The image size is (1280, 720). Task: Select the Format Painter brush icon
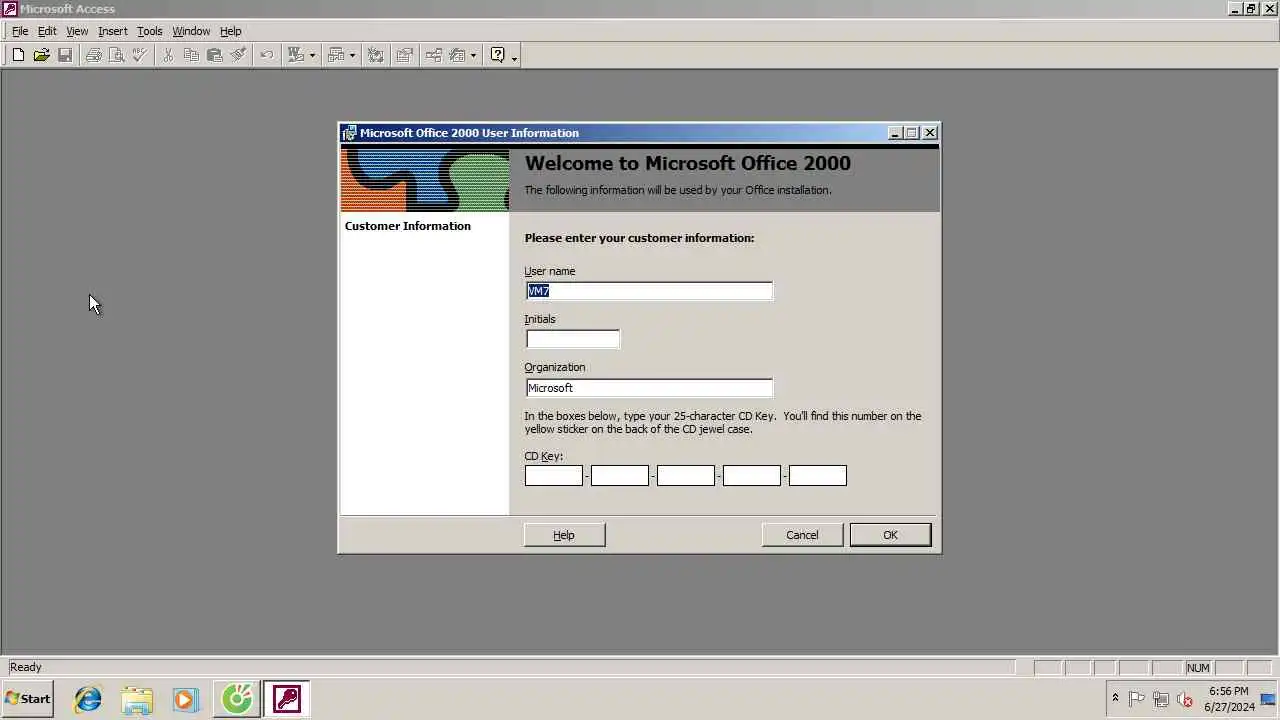click(x=238, y=55)
